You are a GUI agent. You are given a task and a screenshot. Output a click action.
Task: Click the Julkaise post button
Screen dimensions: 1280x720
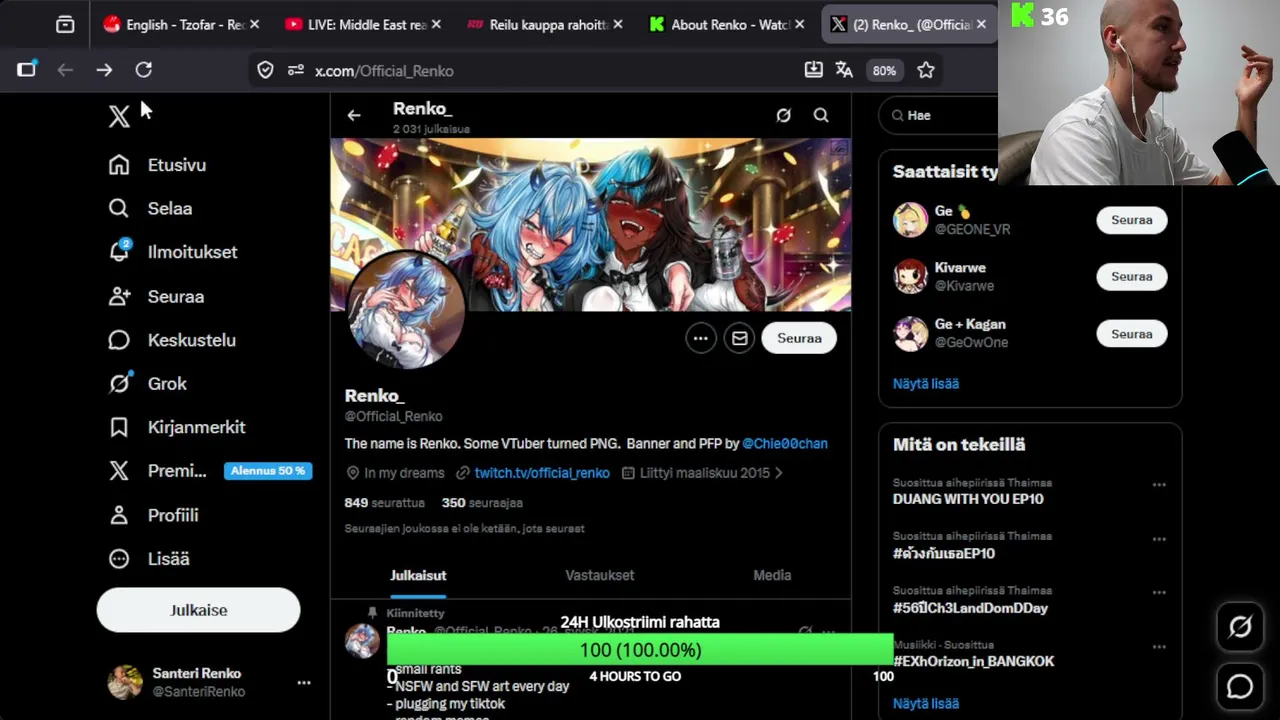pyautogui.click(x=198, y=610)
